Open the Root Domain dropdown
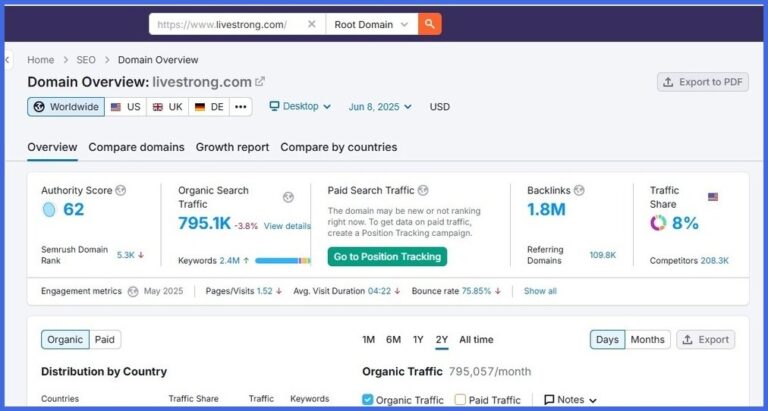768x411 pixels. [372, 24]
